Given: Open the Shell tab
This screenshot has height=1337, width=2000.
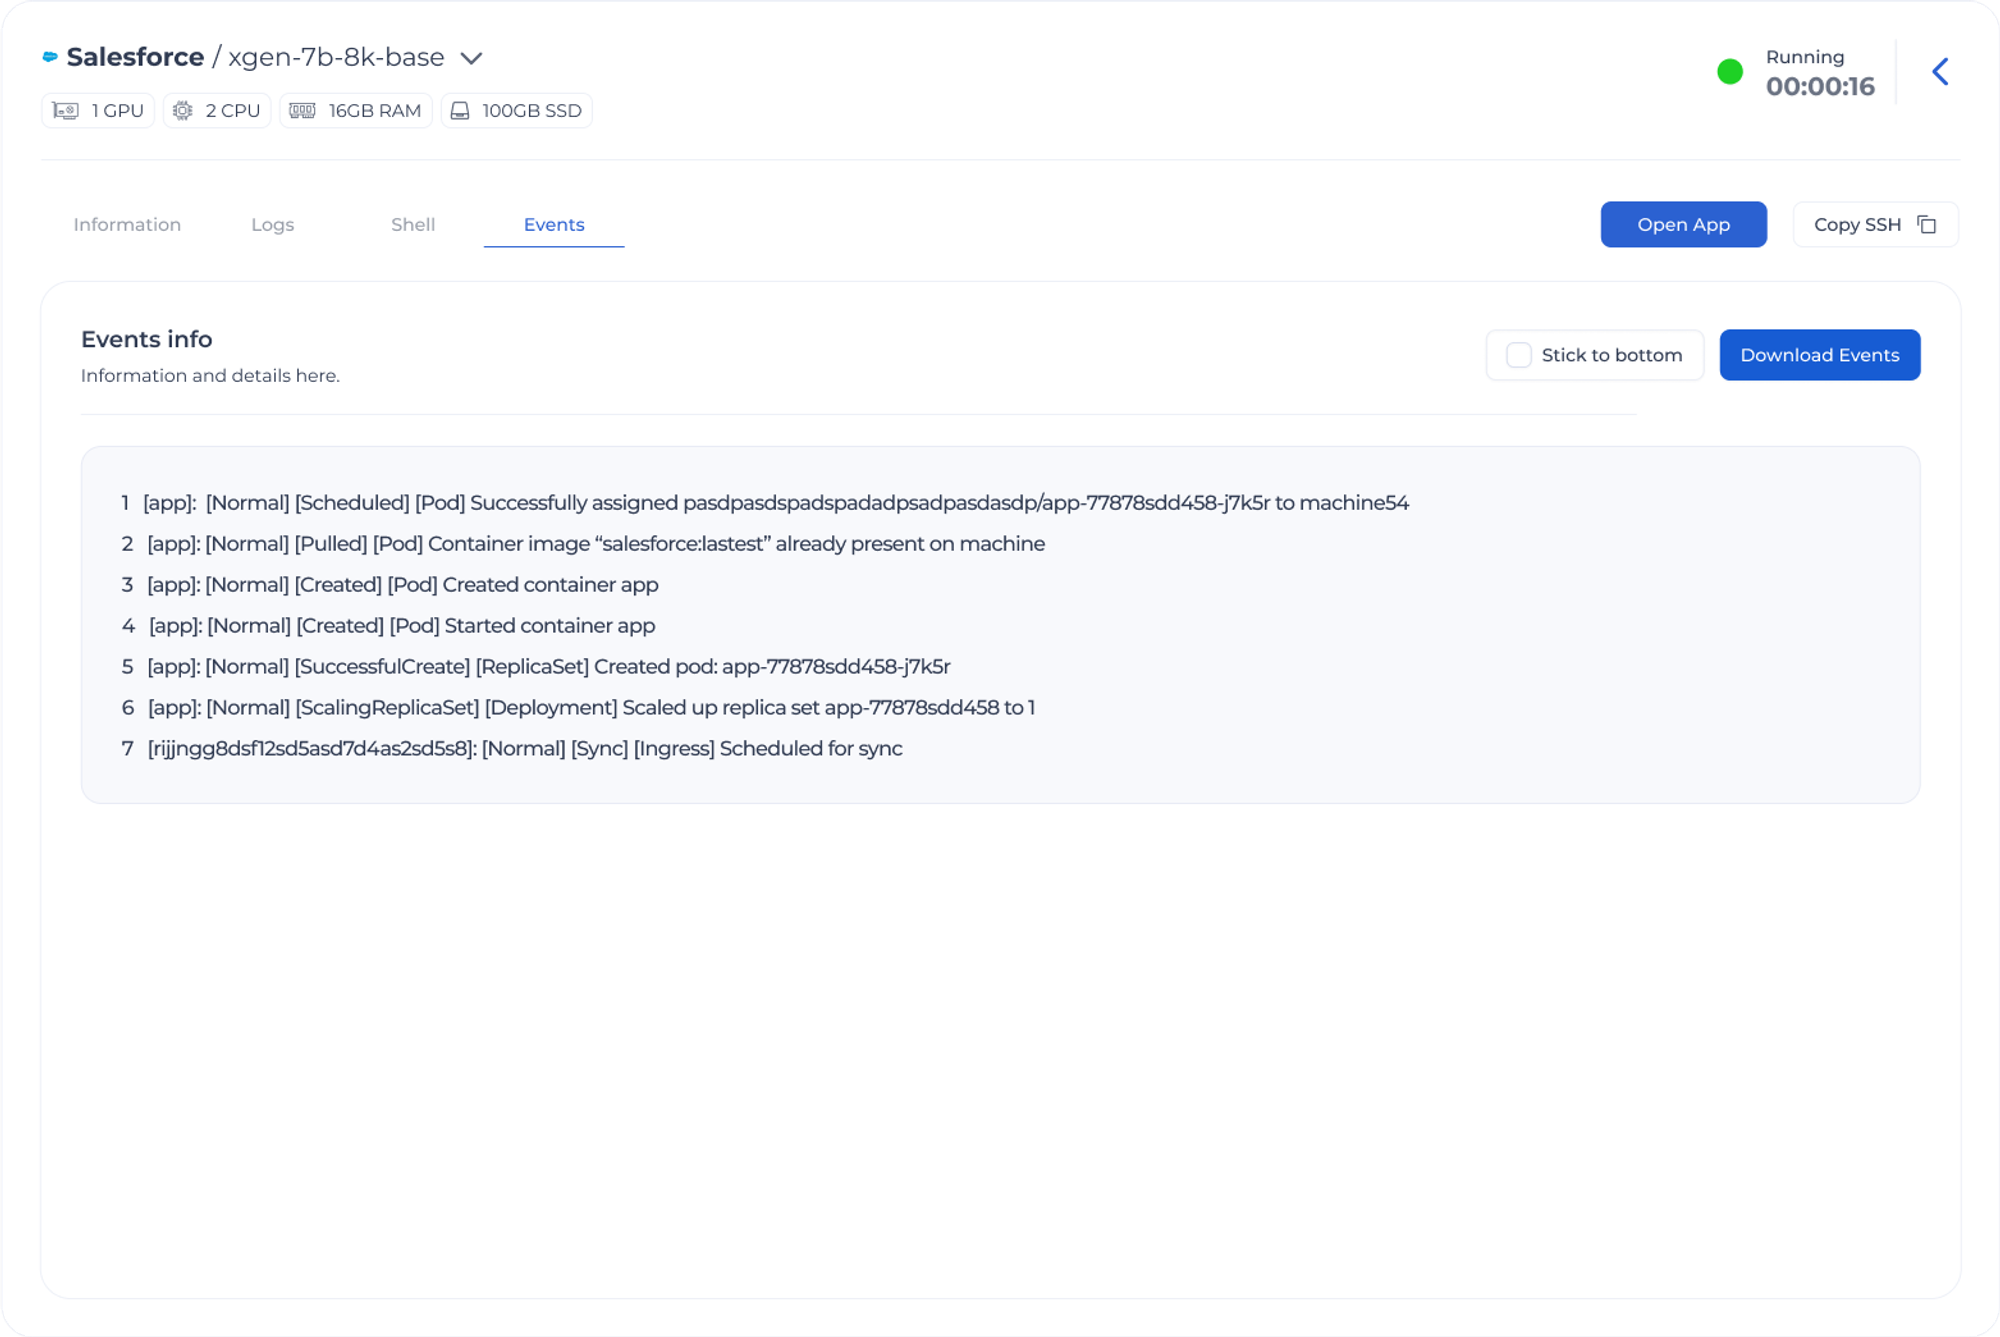Looking at the screenshot, I should coord(413,225).
